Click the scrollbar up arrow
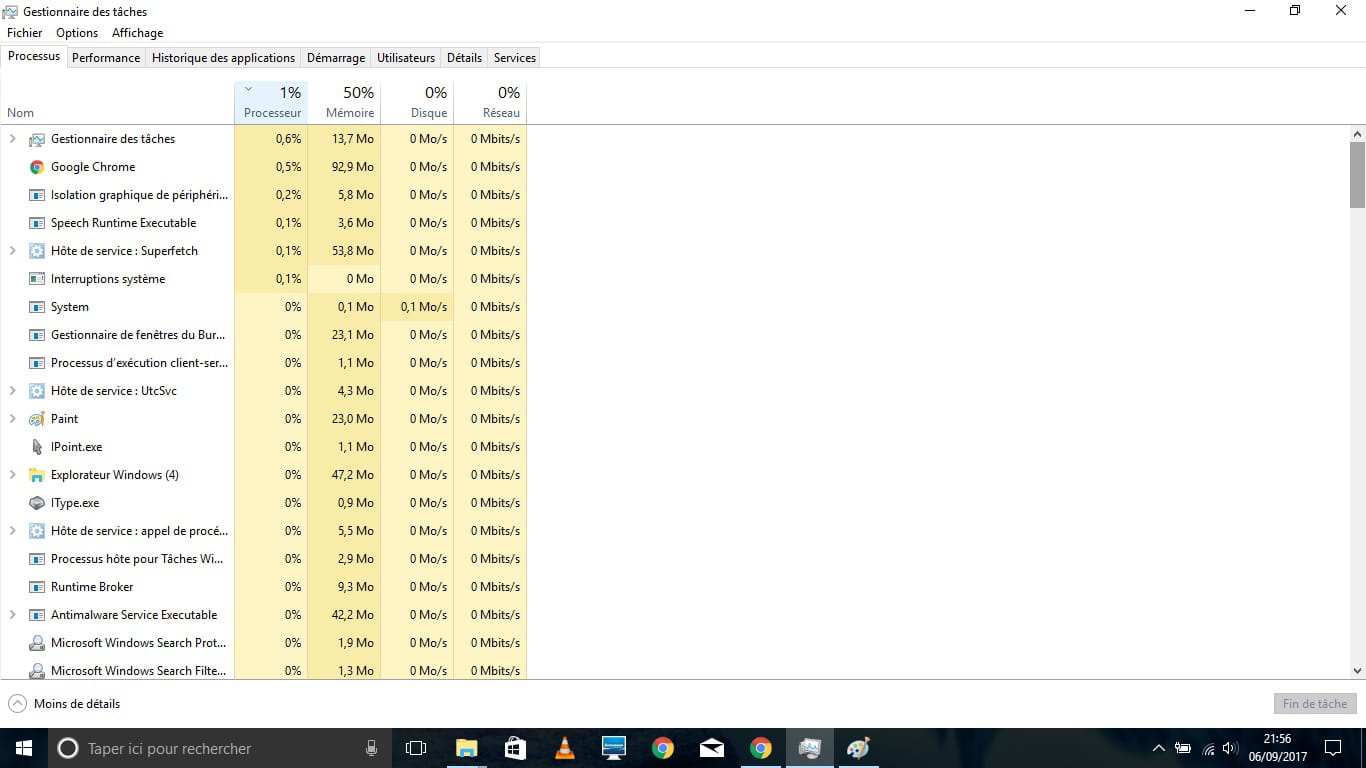The image size is (1366, 768). [1357, 133]
